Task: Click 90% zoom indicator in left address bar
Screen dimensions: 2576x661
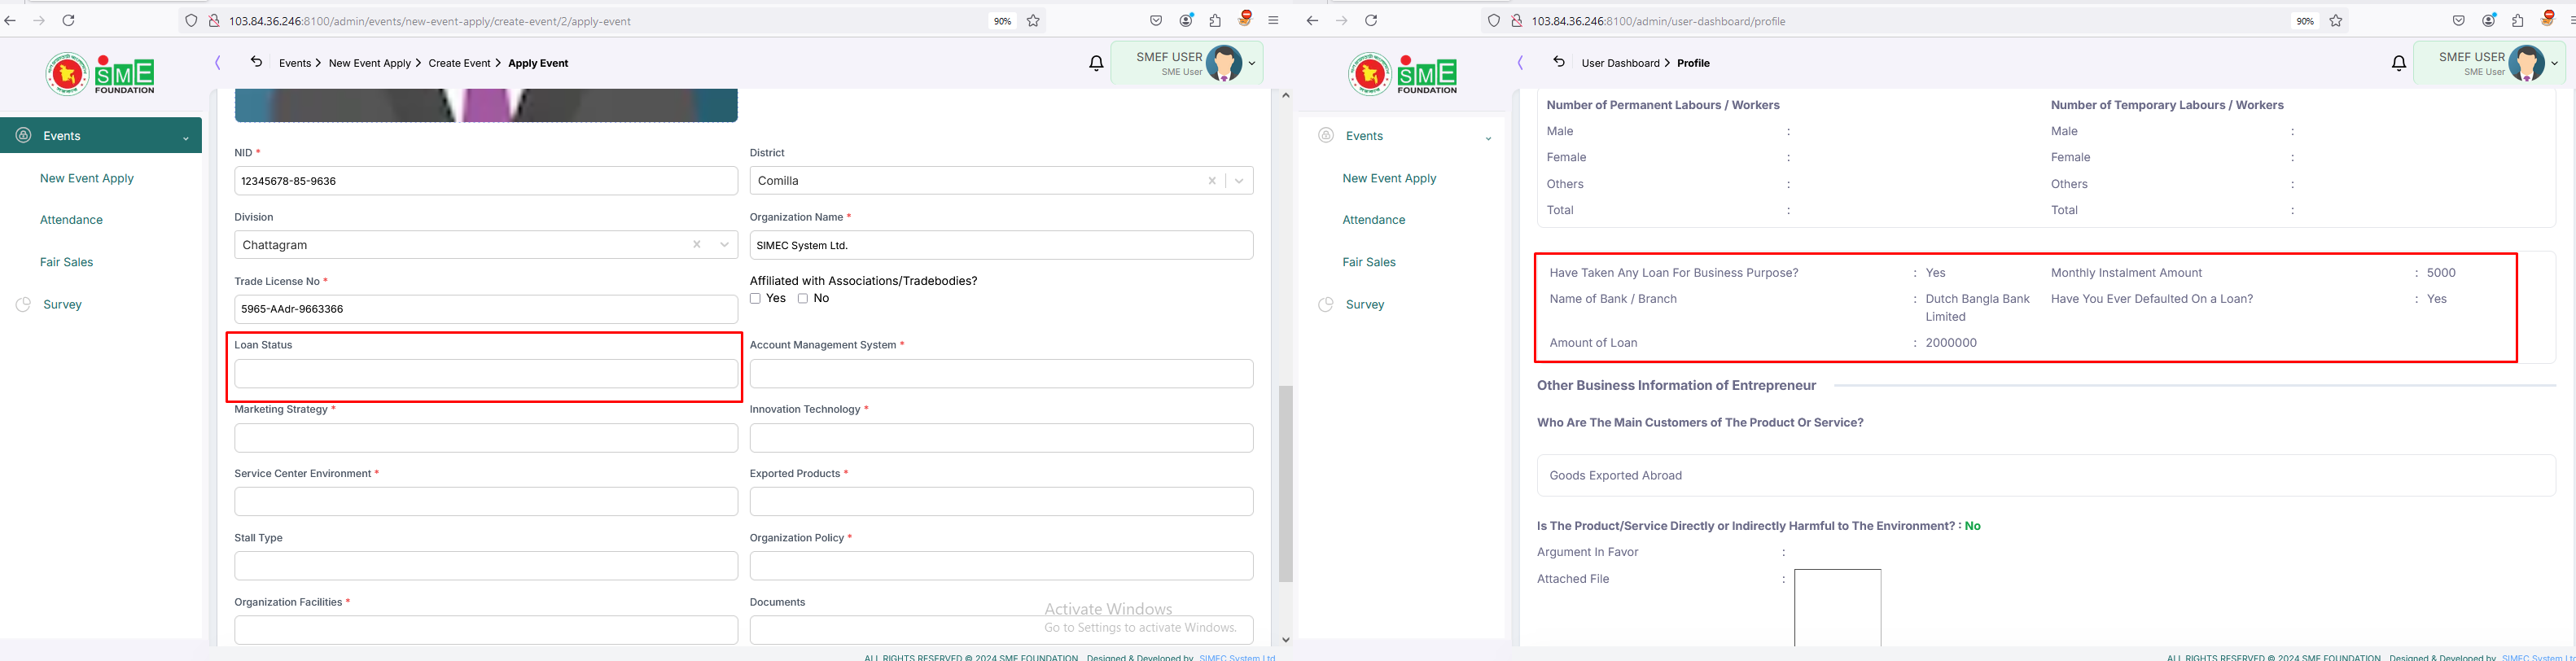Action: coord(1002,21)
